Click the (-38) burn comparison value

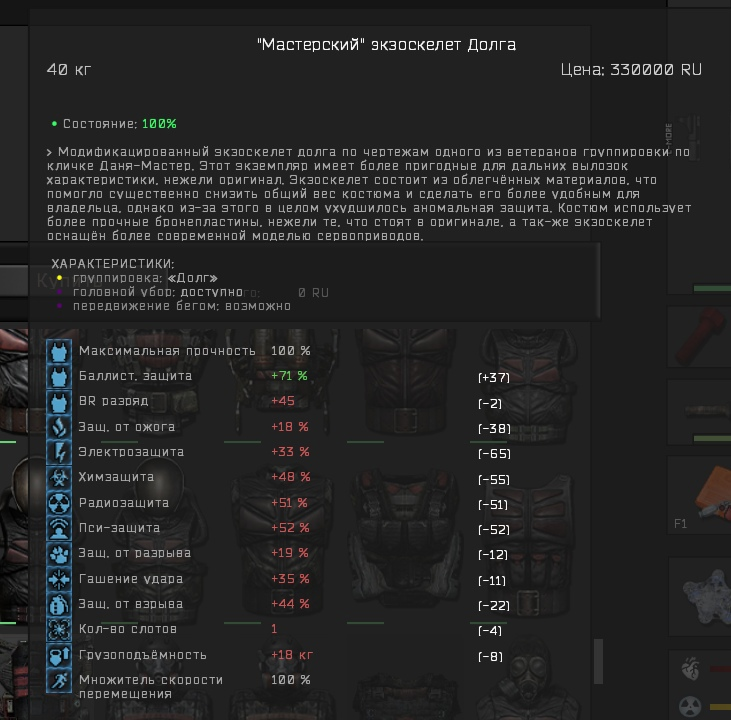tap(494, 429)
